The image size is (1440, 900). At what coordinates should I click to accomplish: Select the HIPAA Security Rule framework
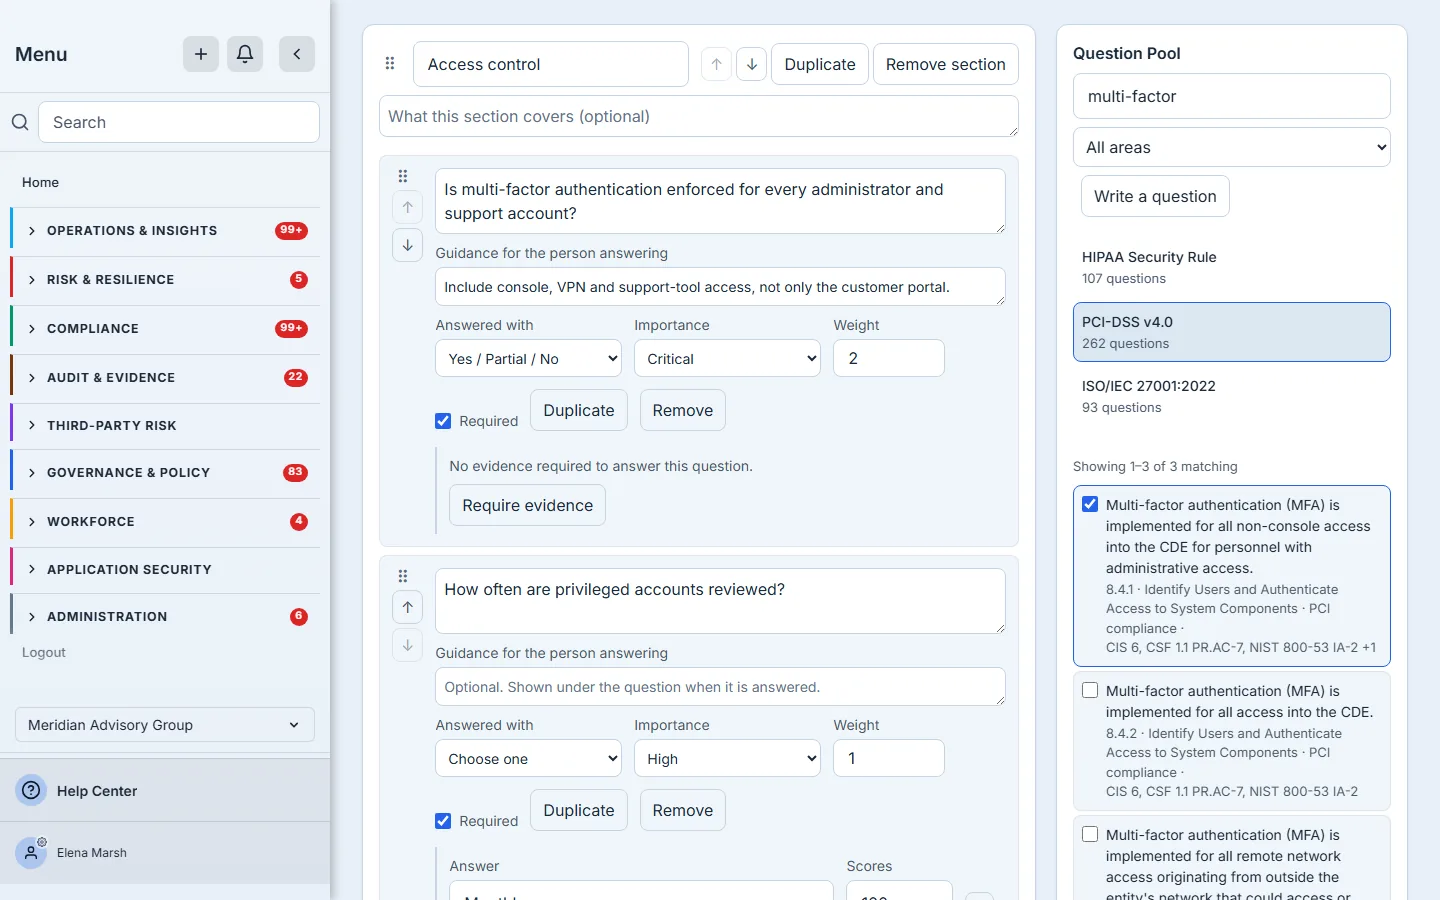click(x=1232, y=267)
